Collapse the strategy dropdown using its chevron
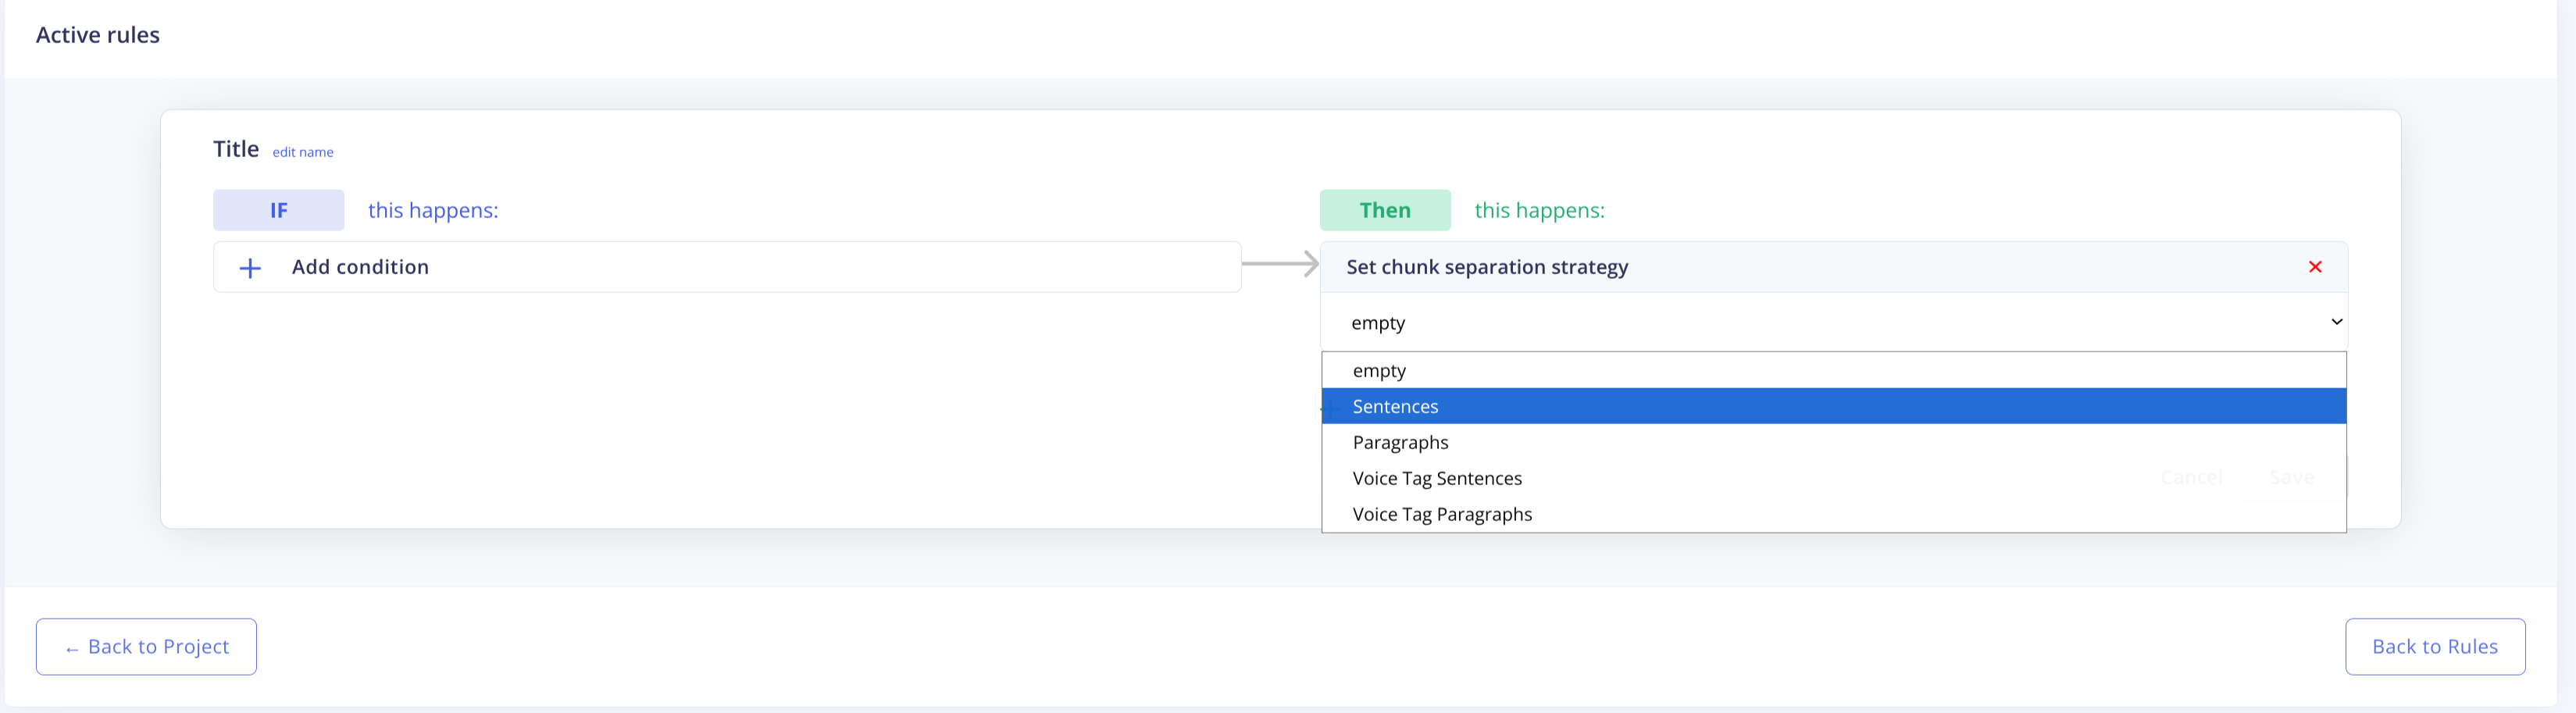This screenshot has height=713, width=2576. pyautogui.click(x=2336, y=322)
